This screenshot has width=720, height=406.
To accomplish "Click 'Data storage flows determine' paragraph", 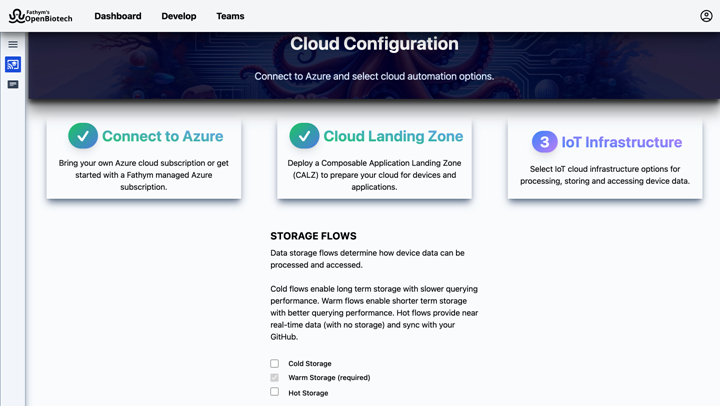I will pos(367,259).
